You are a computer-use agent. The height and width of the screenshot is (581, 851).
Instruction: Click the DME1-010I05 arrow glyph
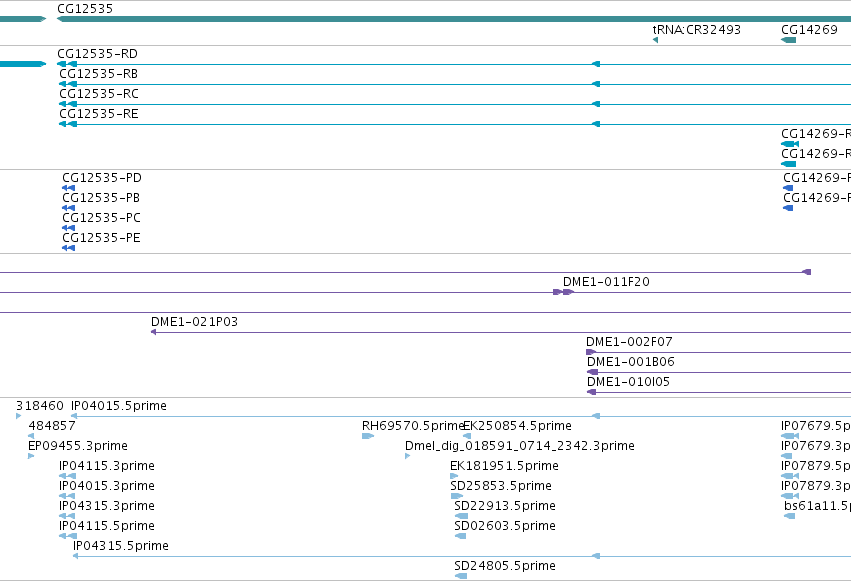[x=592, y=393]
